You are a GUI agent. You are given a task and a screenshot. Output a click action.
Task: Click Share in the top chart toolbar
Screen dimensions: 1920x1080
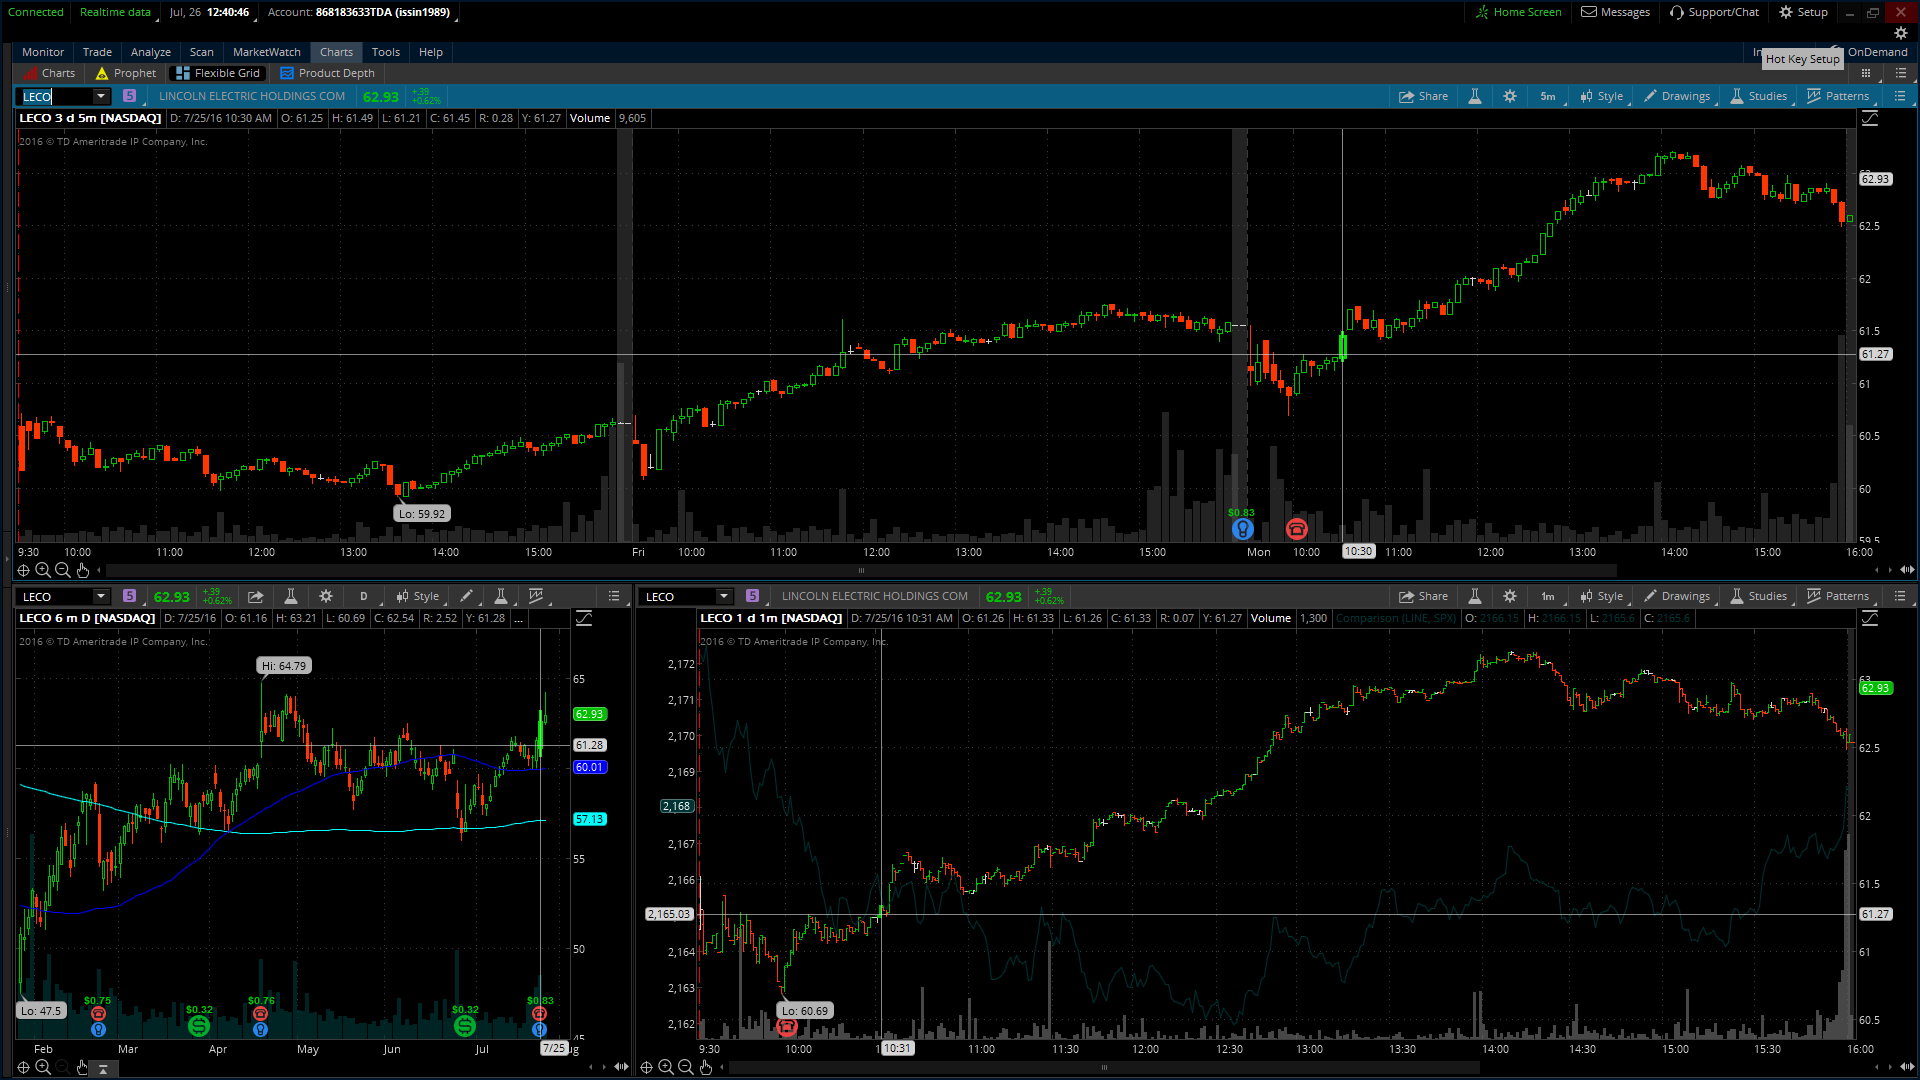1424,96
